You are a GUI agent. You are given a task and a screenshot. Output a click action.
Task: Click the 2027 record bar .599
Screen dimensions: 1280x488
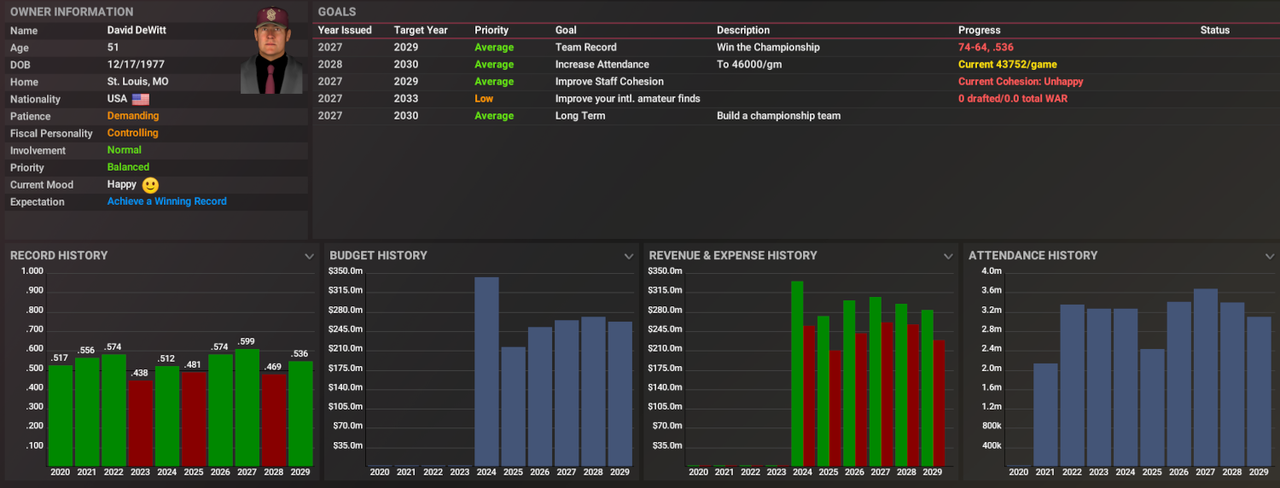(247, 407)
